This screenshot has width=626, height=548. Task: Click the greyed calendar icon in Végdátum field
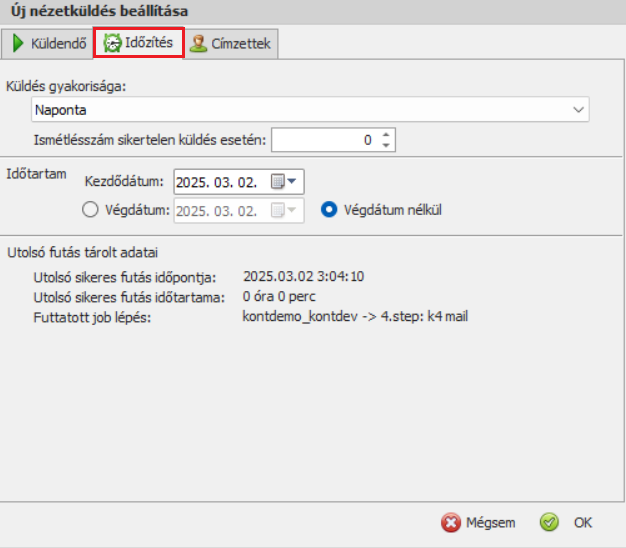click(x=278, y=210)
